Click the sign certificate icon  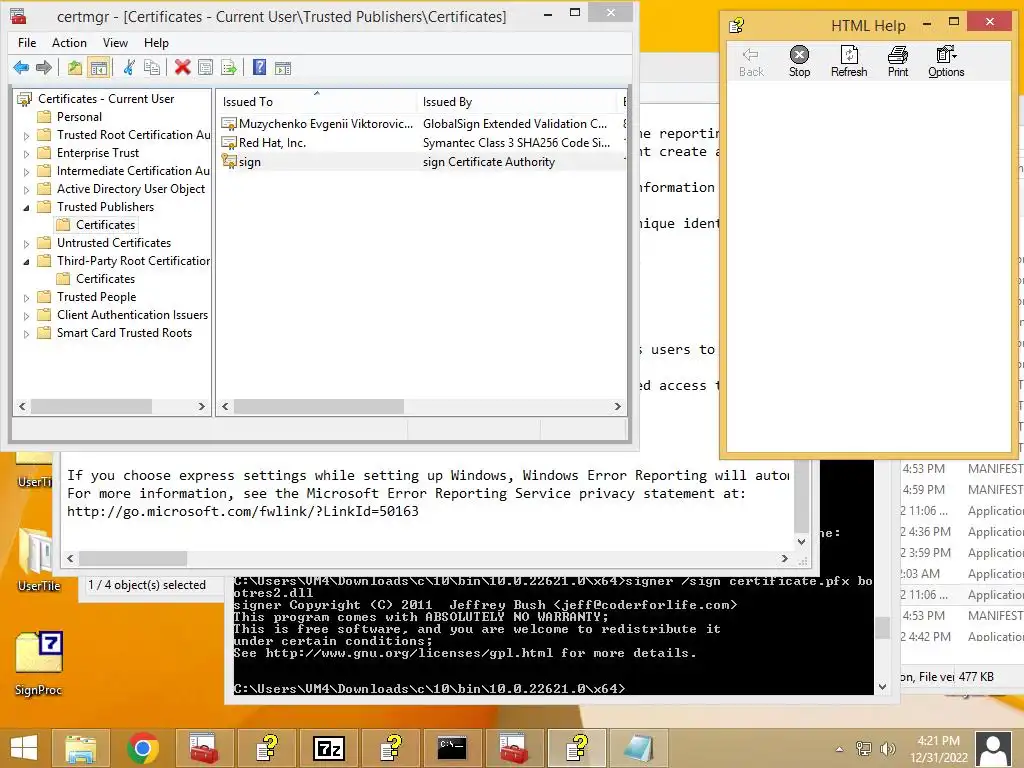229,161
